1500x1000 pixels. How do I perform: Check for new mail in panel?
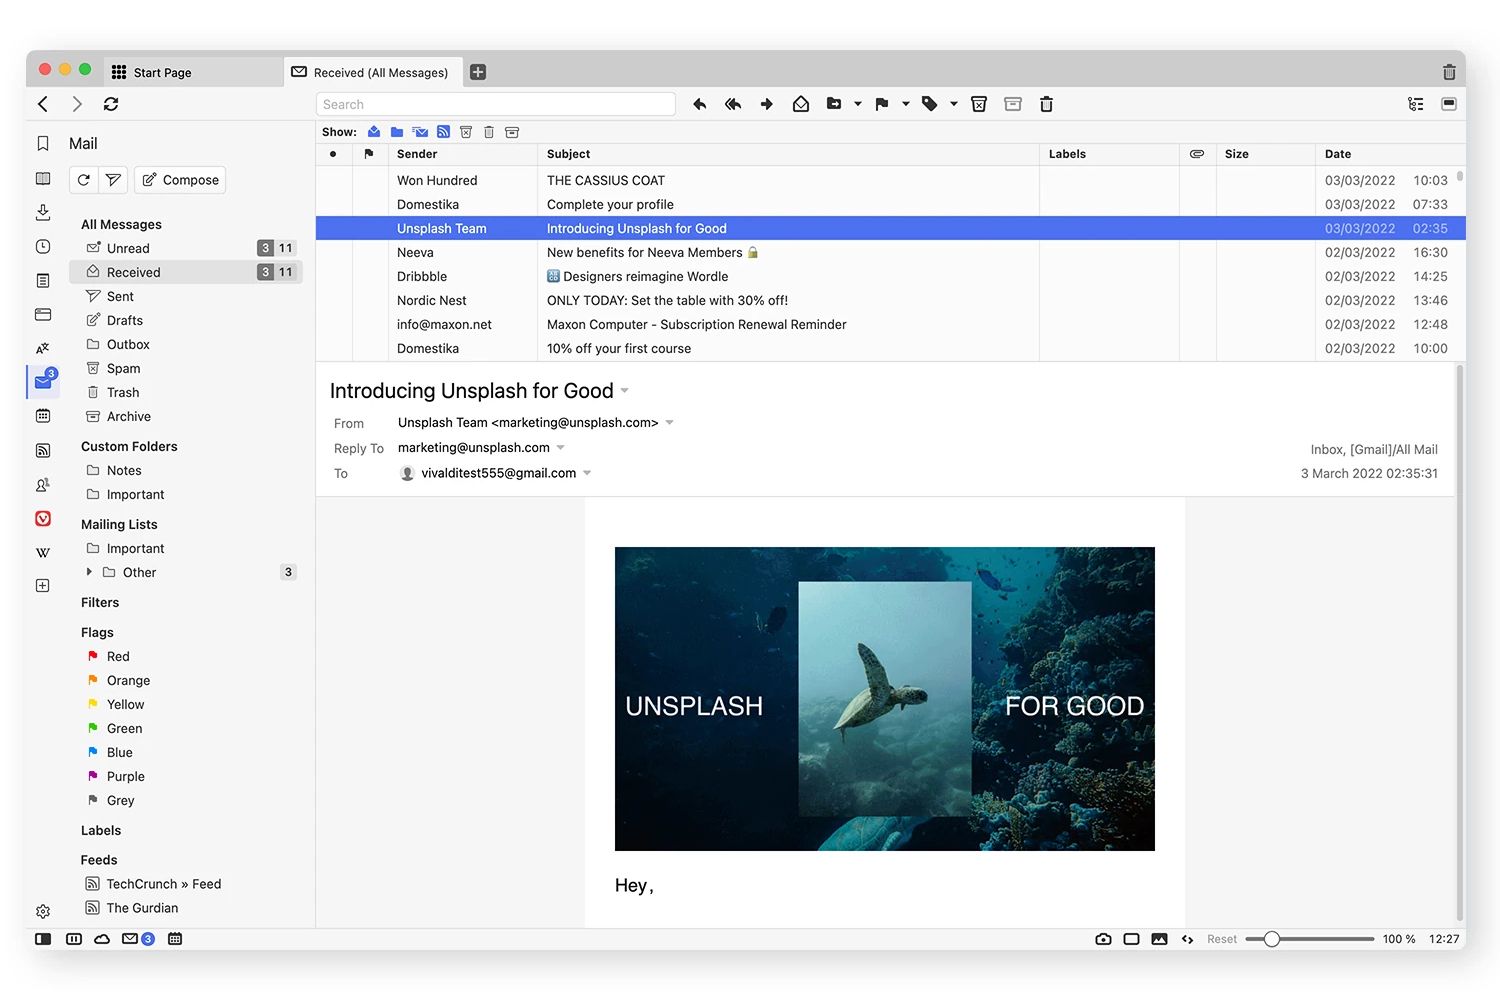click(x=84, y=180)
